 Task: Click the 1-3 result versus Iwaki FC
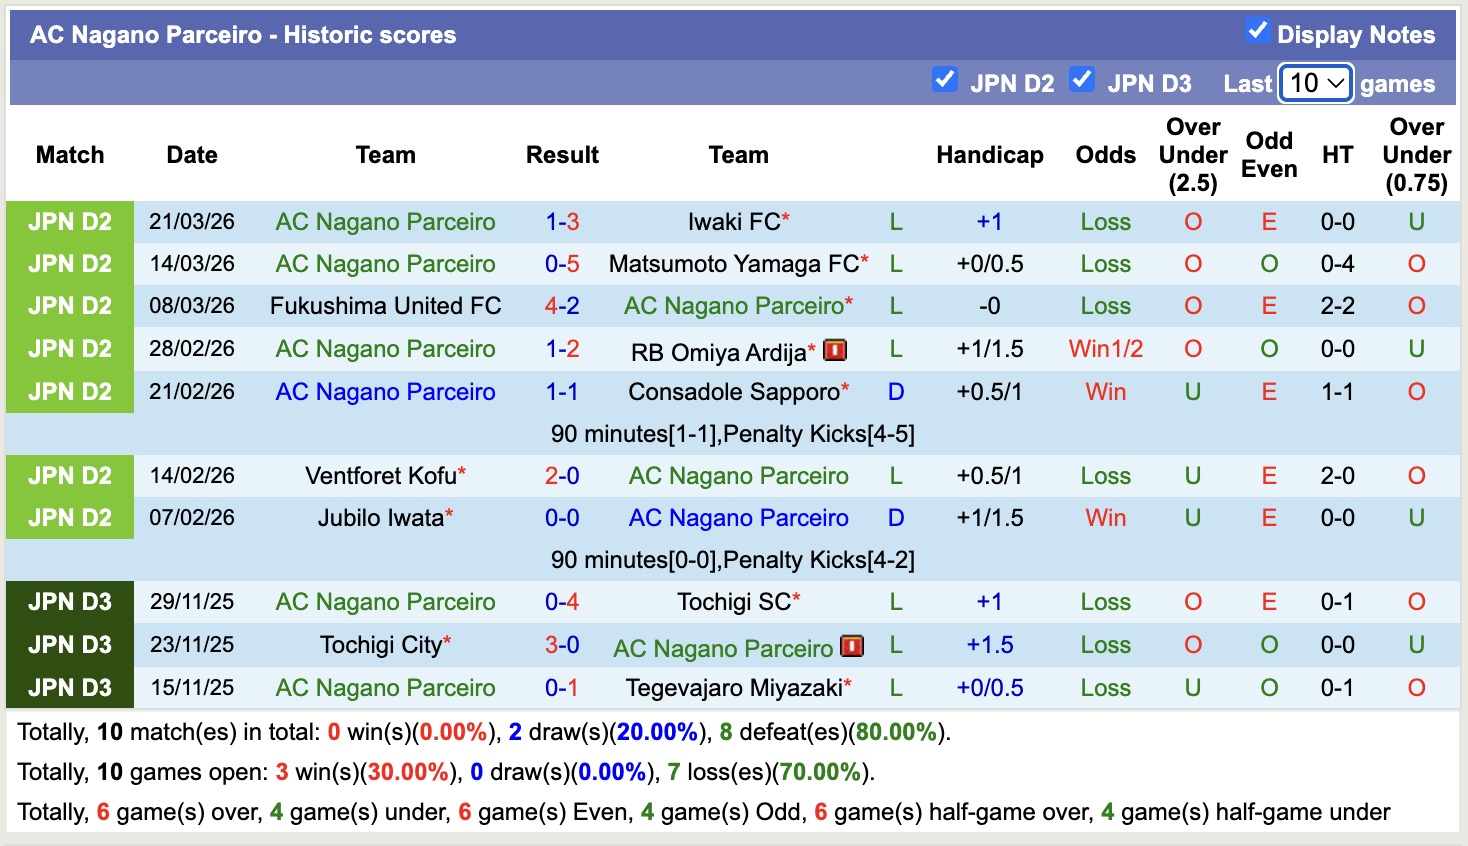click(x=562, y=222)
